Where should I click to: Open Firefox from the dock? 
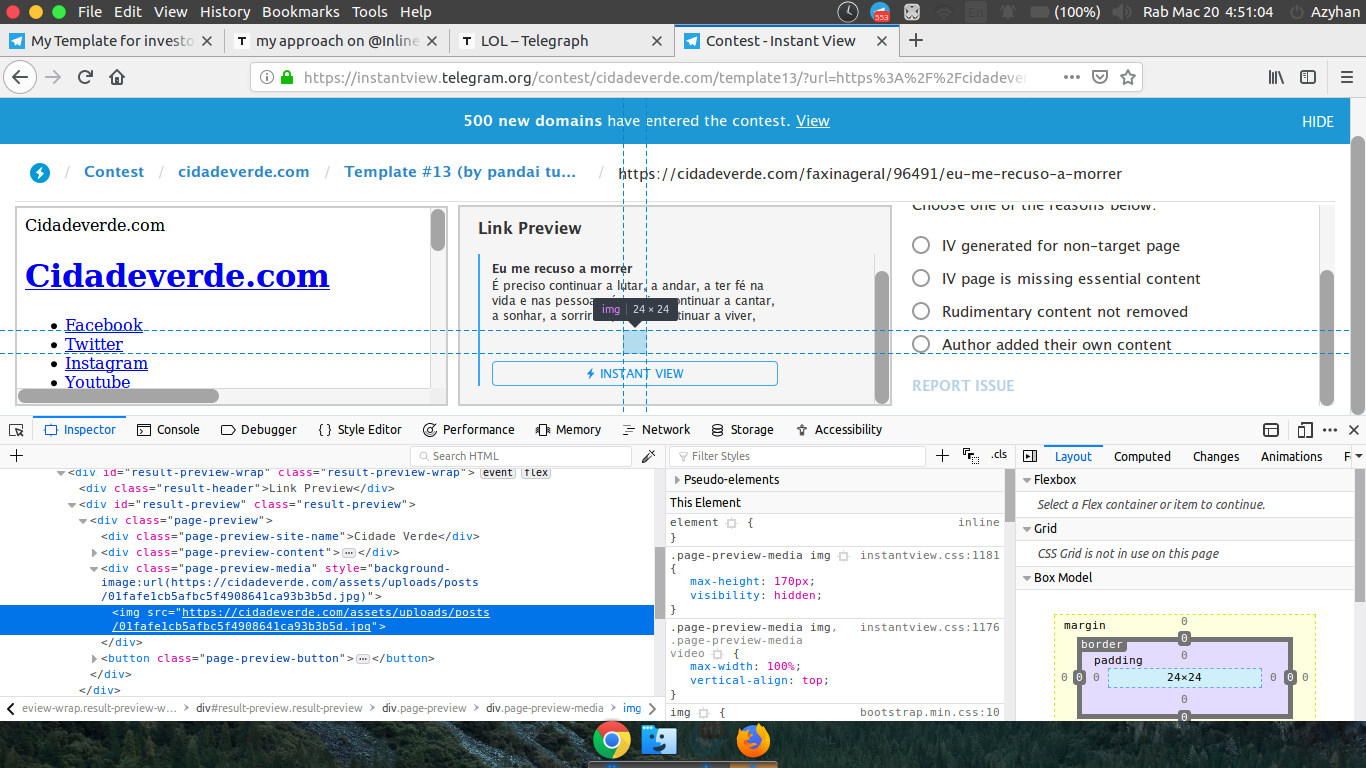tap(752, 741)
